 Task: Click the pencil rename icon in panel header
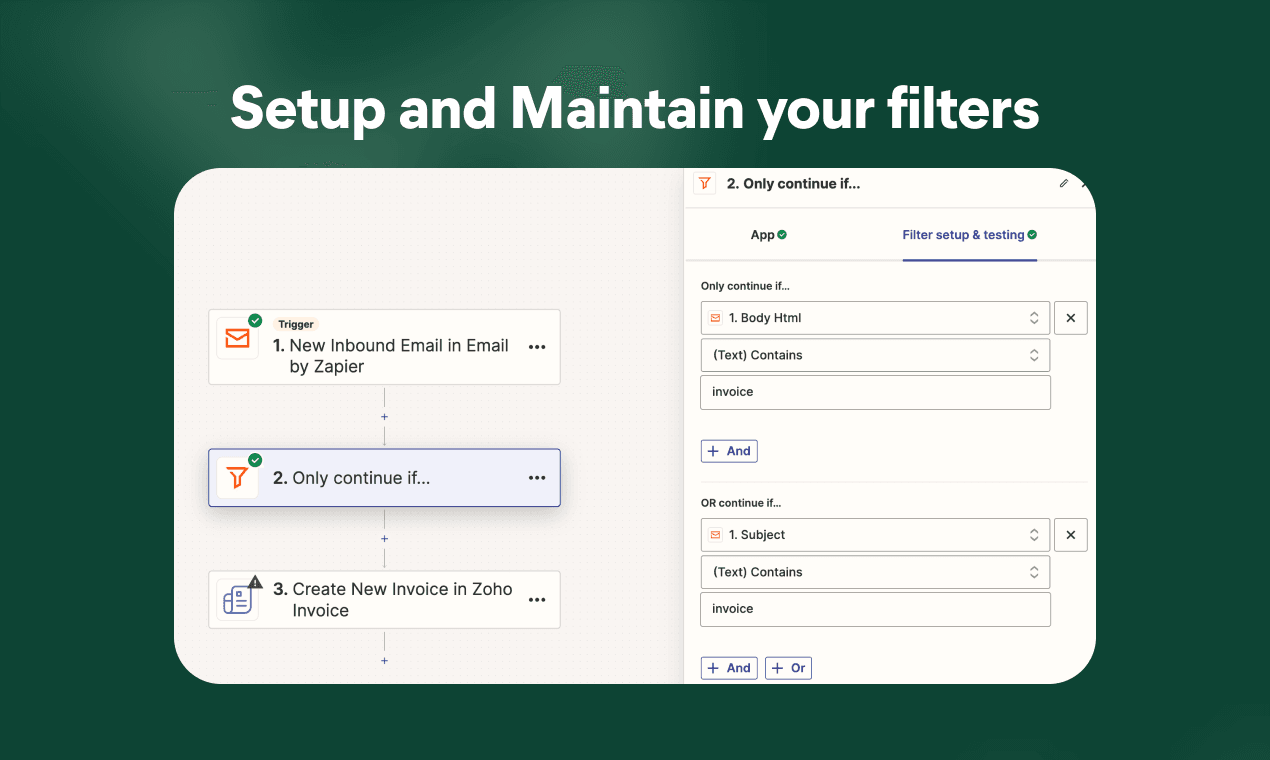click(x=1063, y=183)
